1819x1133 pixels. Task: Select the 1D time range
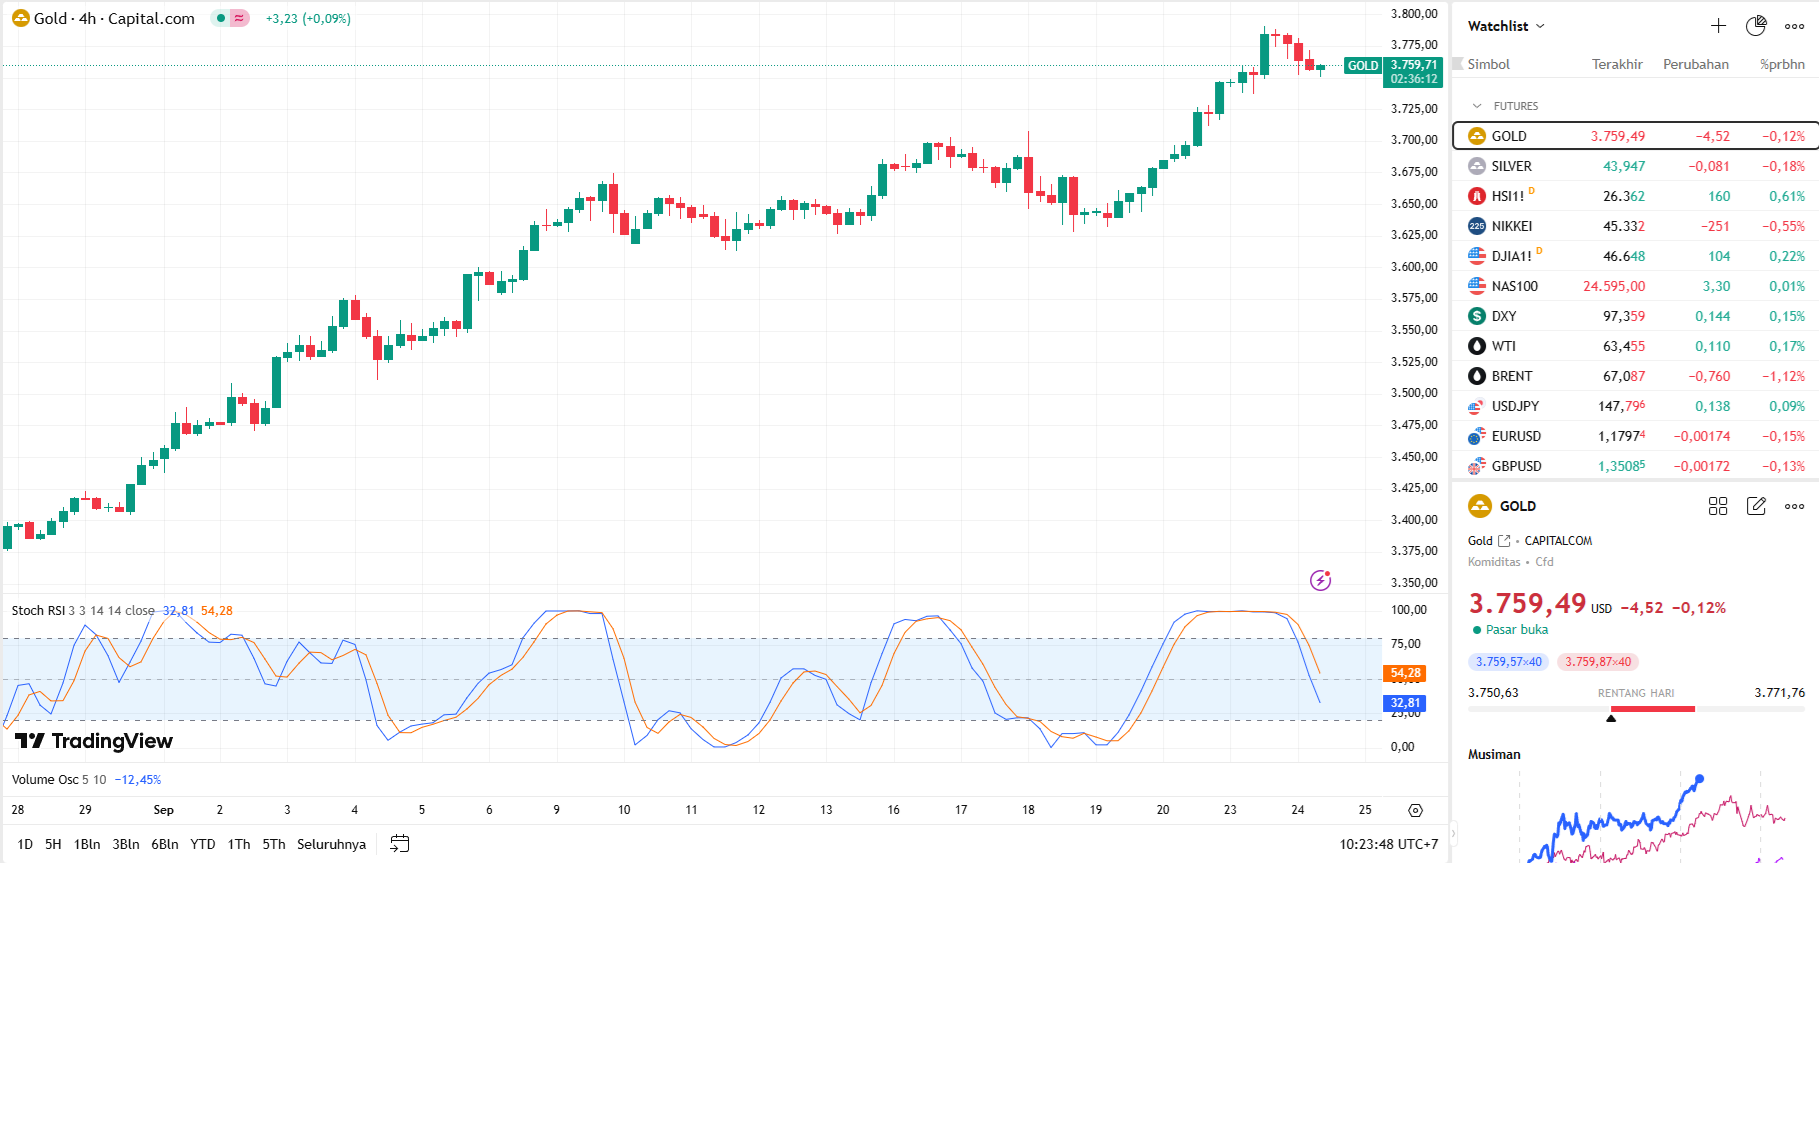25,844
